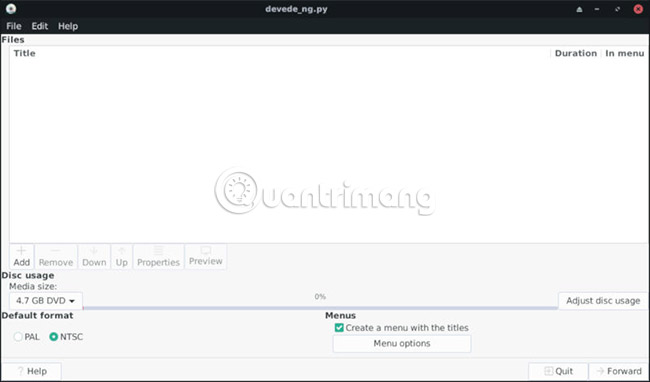
Task: Click the DeVeDe app icon in titlebar
Action: (x=11, y=9)
